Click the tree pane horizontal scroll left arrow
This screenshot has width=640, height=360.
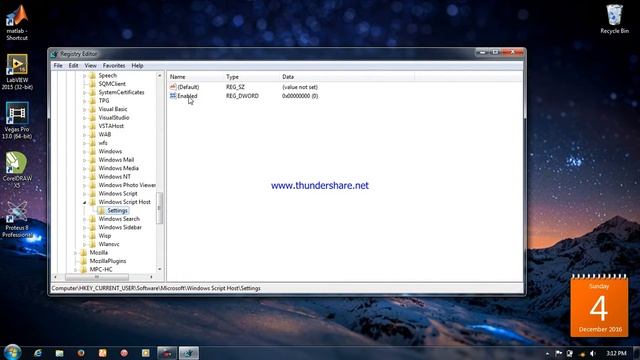point(56,277)
